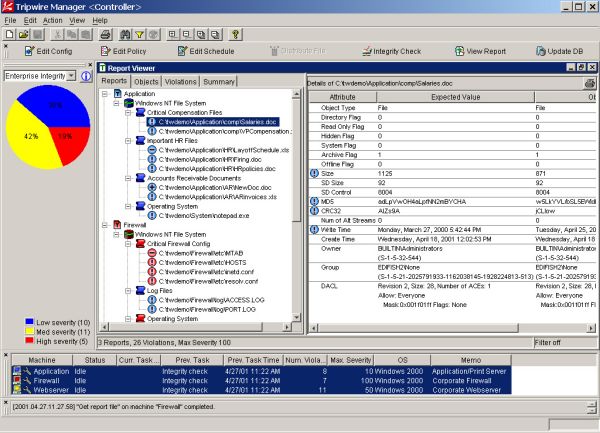
Task: Click the Report Viewer title bar icon
Action: (x=102, y=68)
